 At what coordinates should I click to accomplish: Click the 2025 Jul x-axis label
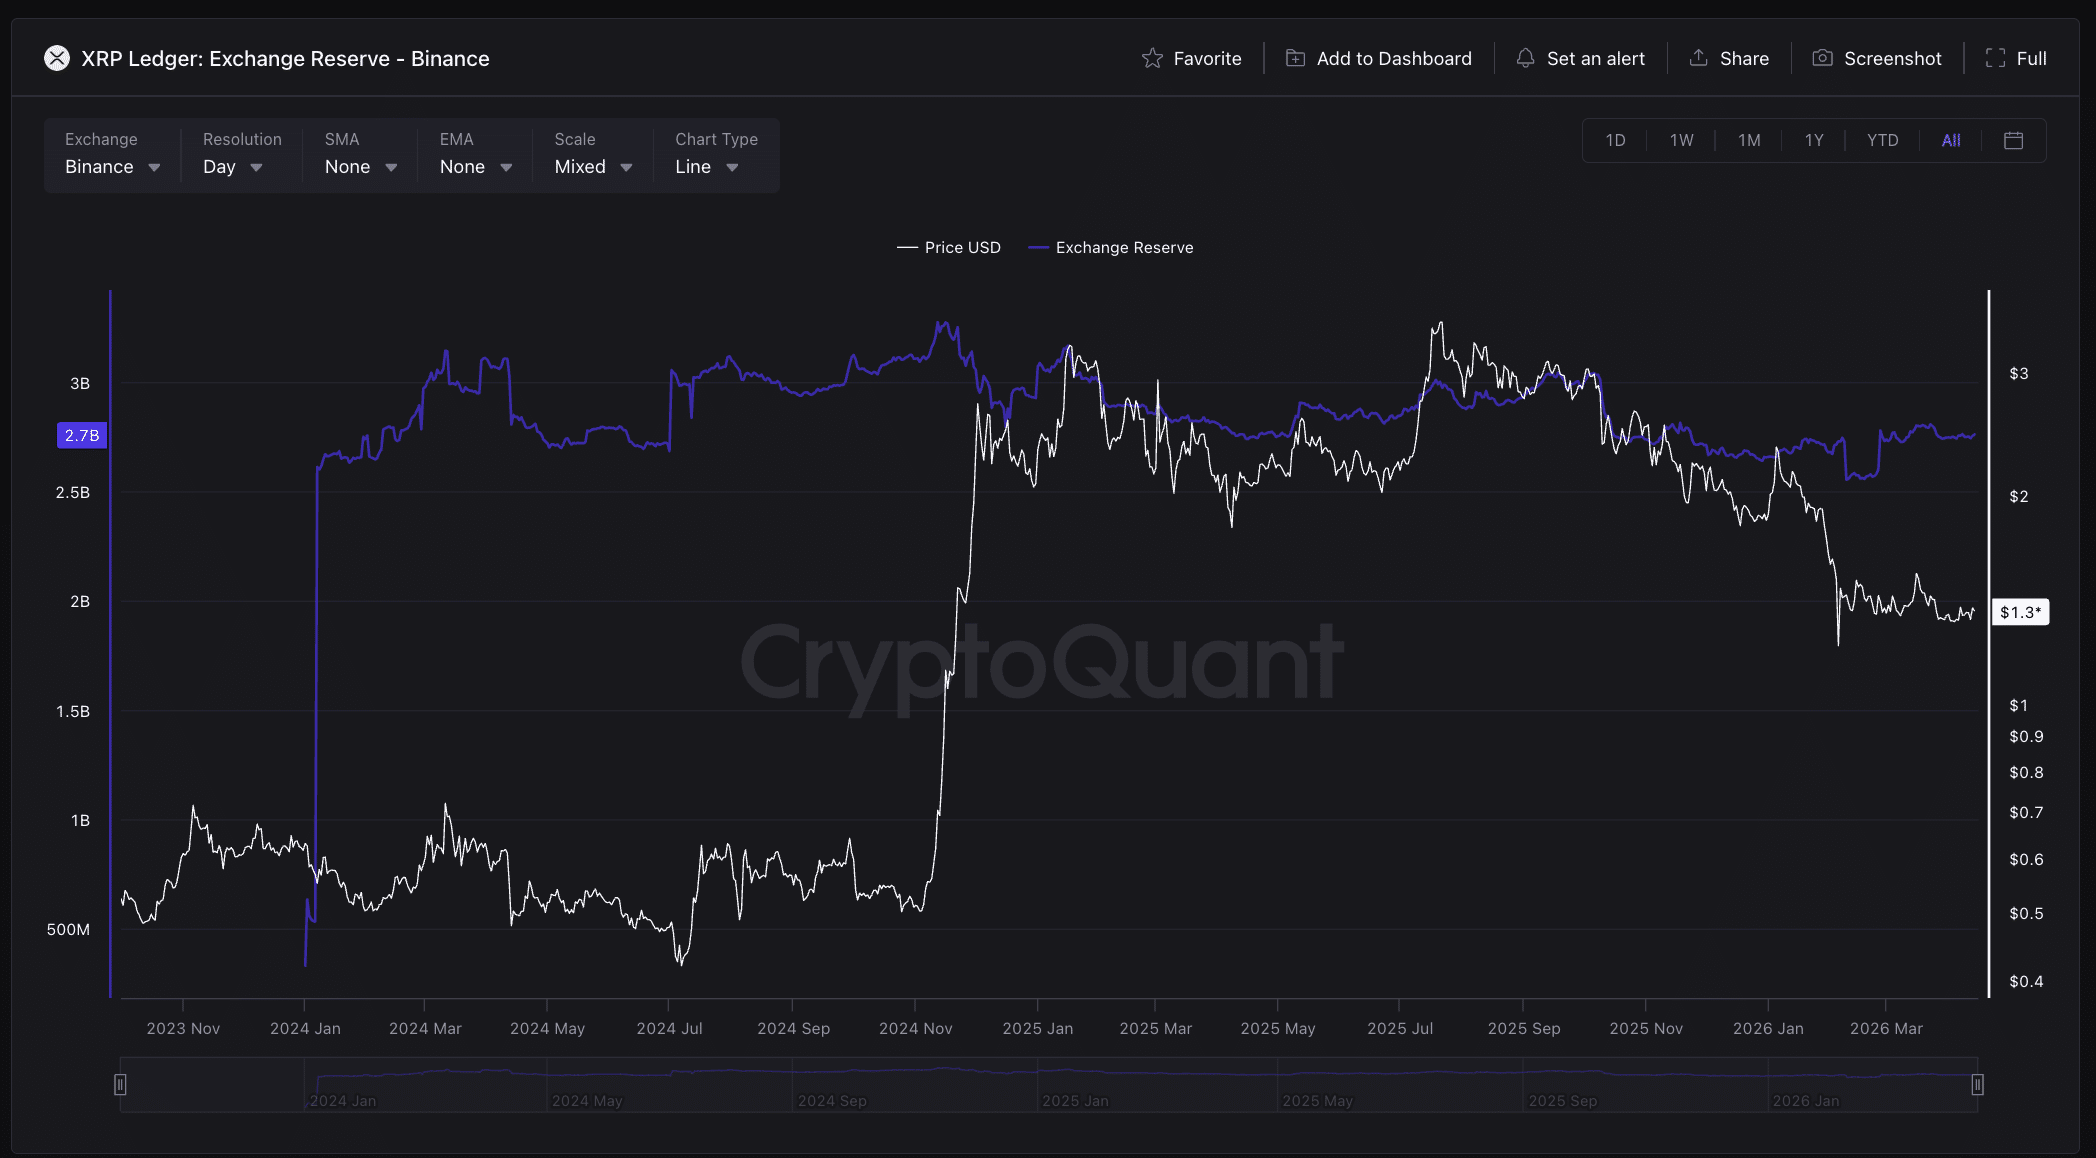click(1400, 1028)
